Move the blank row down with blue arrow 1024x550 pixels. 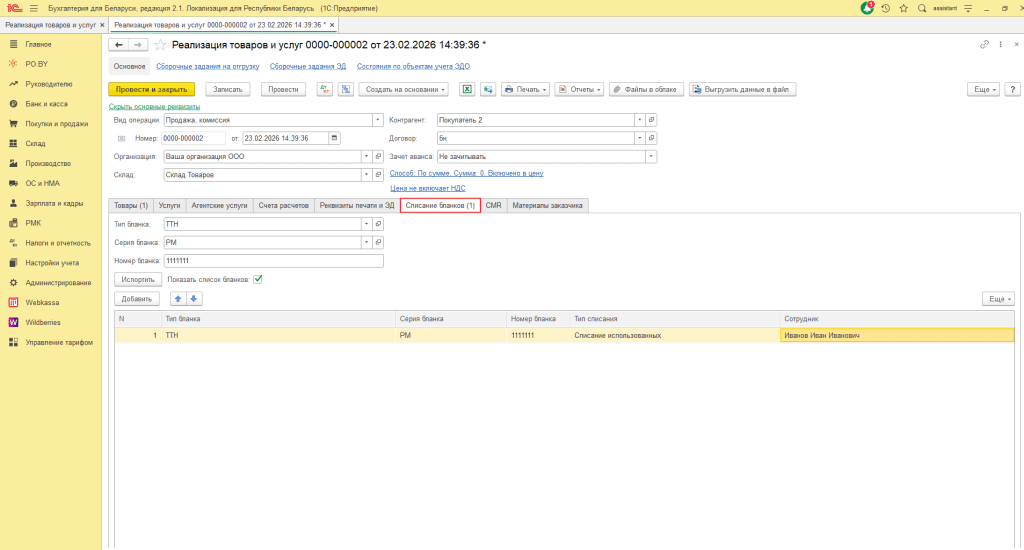(194, 298)
